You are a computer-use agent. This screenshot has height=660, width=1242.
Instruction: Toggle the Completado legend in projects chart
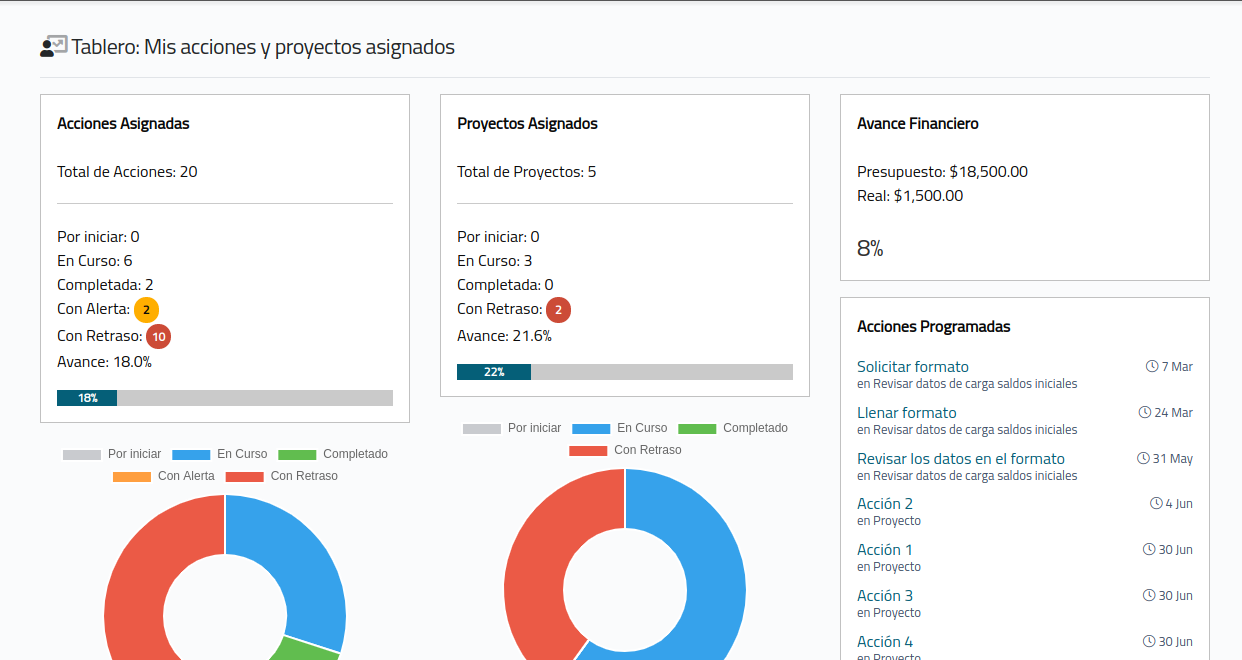[733, 428]
